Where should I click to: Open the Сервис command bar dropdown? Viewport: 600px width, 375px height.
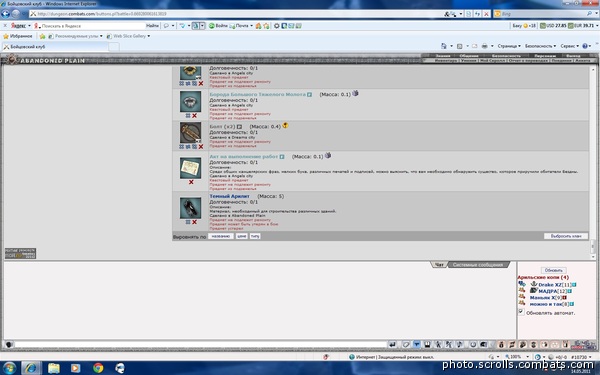click(570, 46)
